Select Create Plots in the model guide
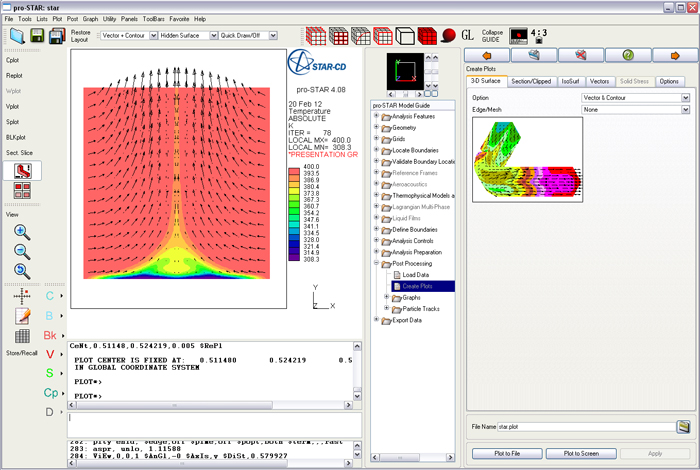 tap(423, 286)
